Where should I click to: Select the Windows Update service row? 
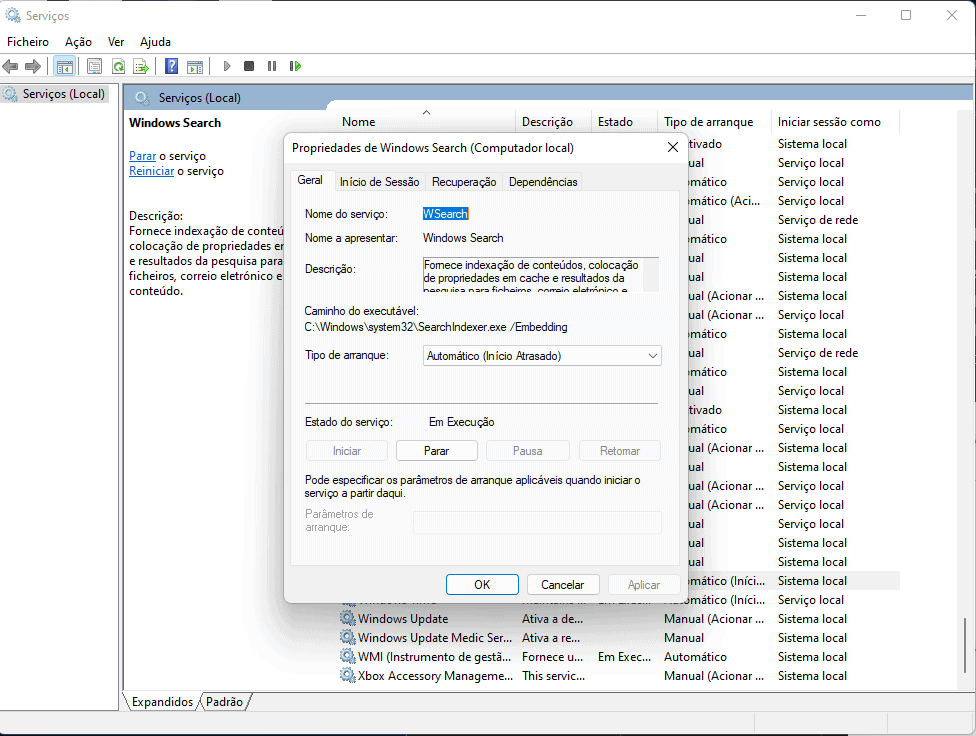(619, 618)
